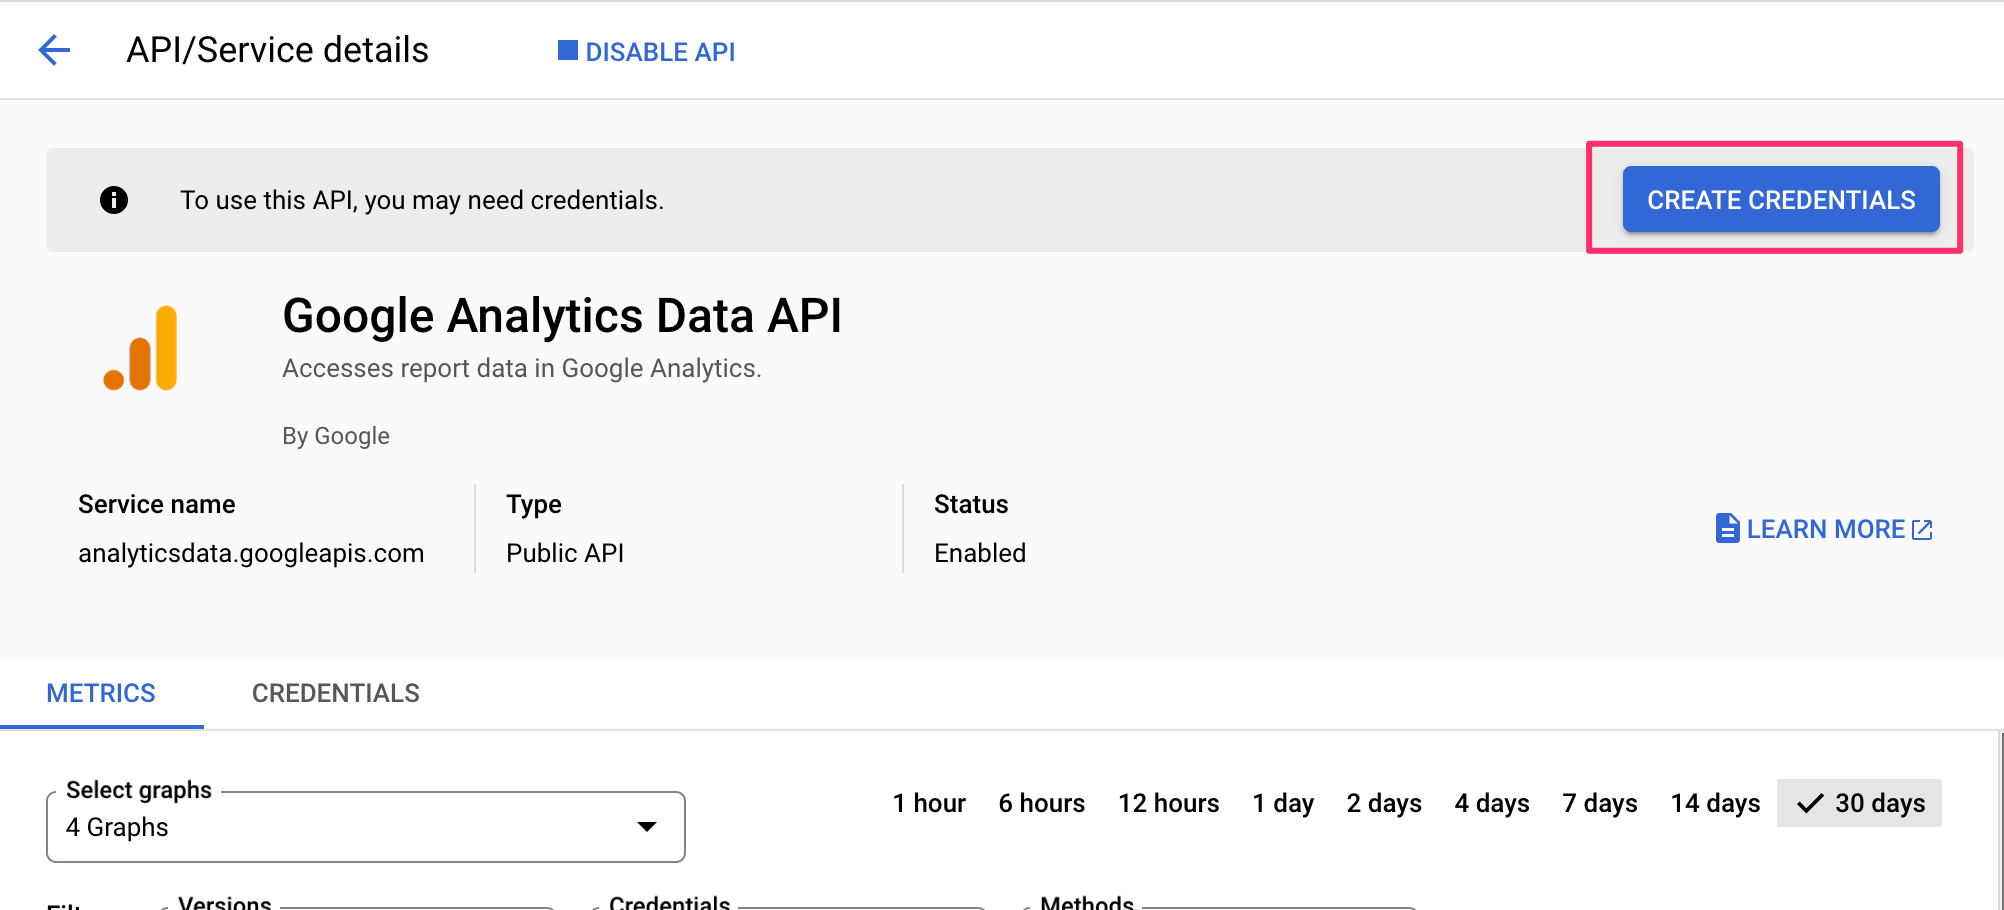Switch to the Credentials tab
Image resolution: width=2004 pixels, height=910 pixels.
335,693
